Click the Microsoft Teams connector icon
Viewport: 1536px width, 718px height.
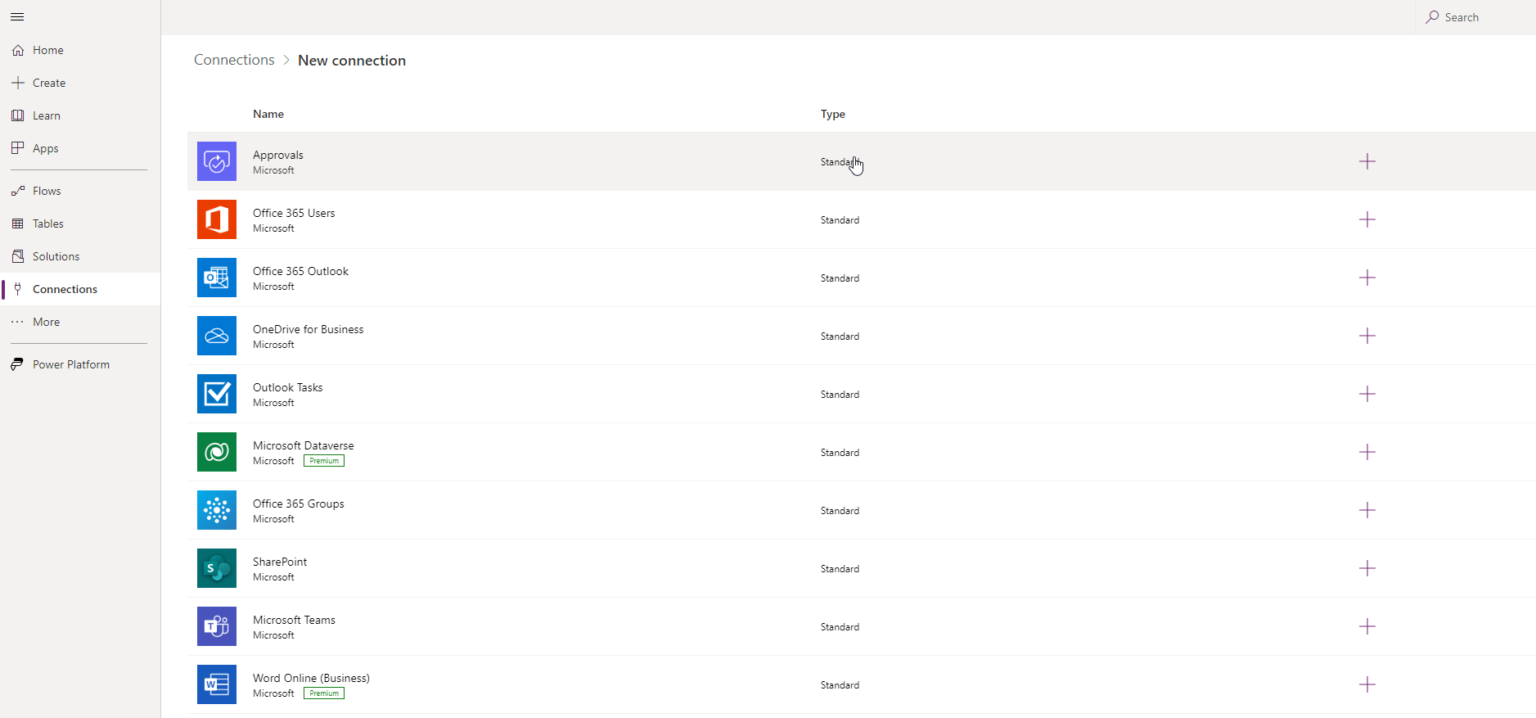click(x=216, y=626)
